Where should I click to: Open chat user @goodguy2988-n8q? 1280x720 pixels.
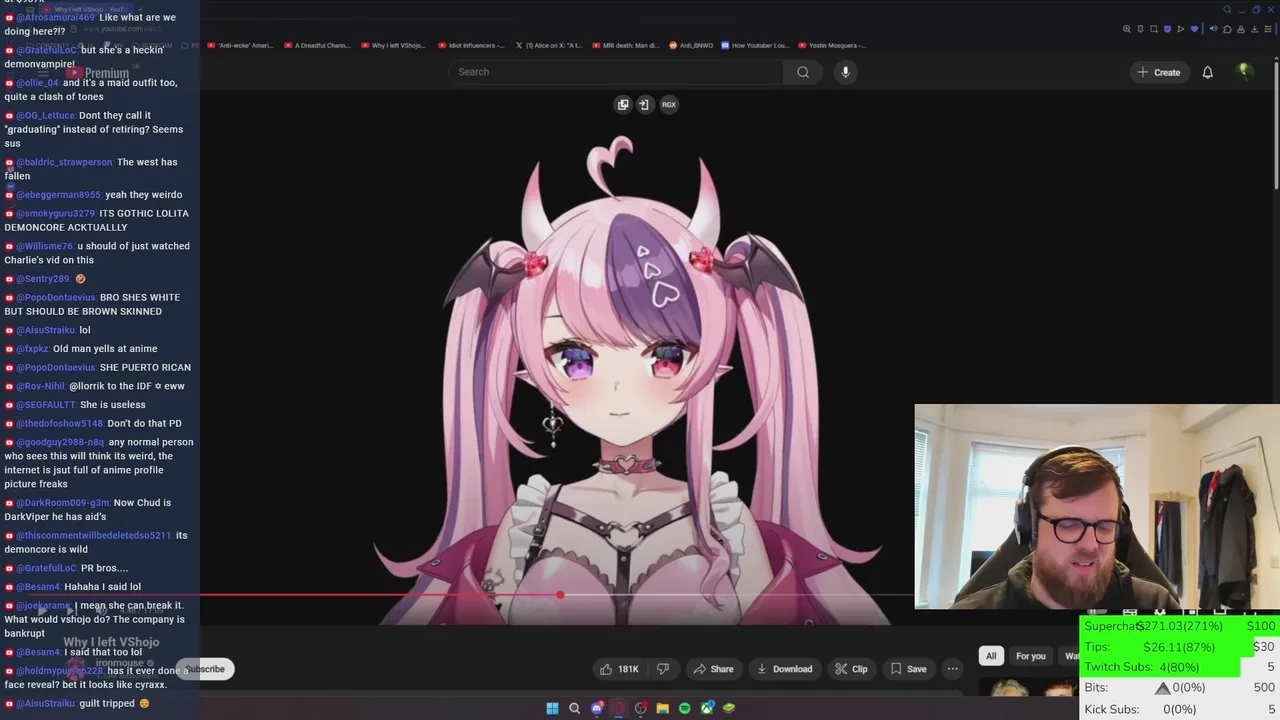60,442
